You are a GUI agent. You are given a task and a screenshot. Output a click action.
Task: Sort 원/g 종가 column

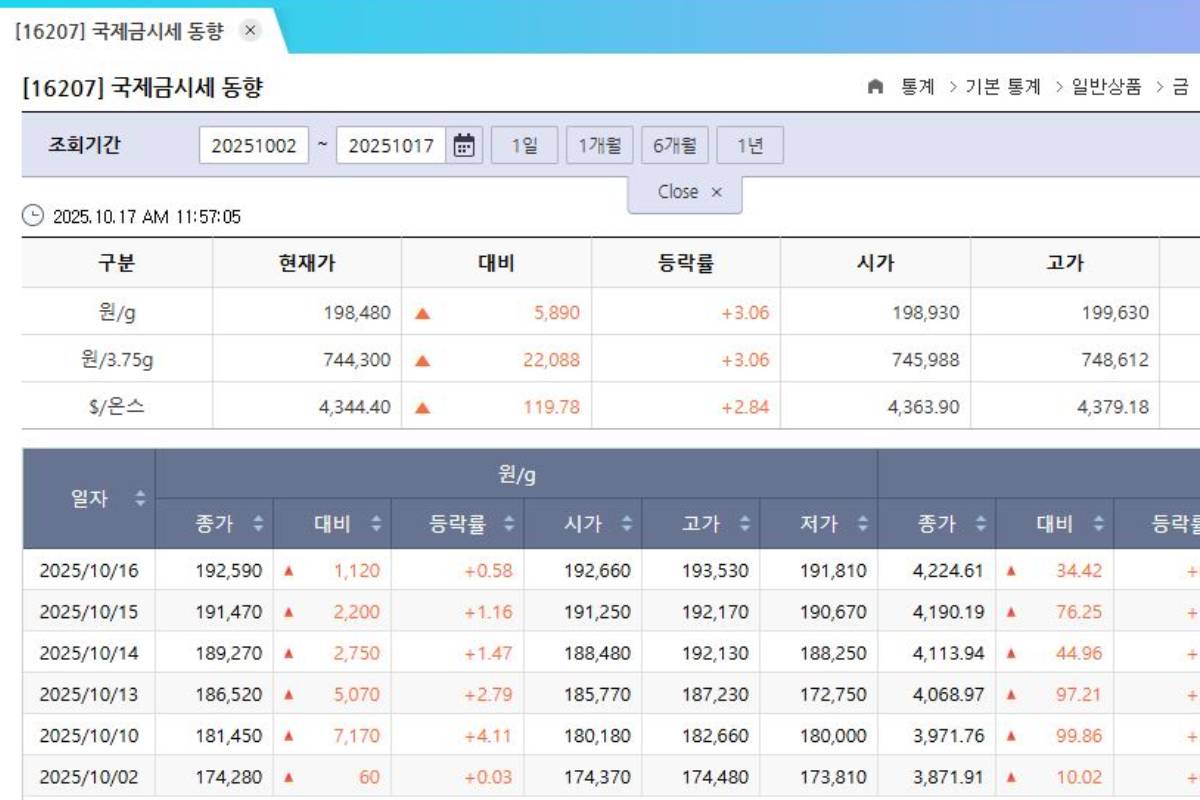point(258,523)
